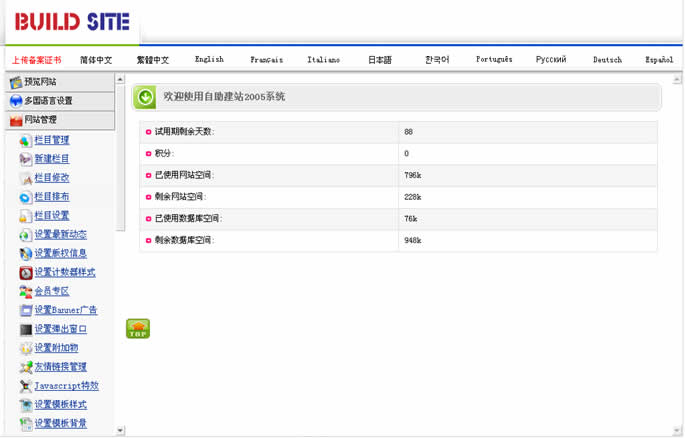
Task: Switch language to English
Action: [x=209, y=60]
